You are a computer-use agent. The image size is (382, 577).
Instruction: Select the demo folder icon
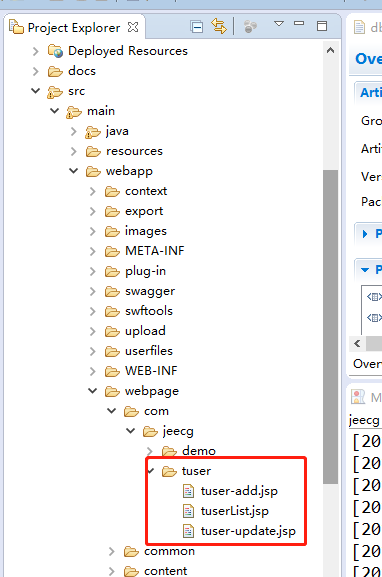point(169,451)
